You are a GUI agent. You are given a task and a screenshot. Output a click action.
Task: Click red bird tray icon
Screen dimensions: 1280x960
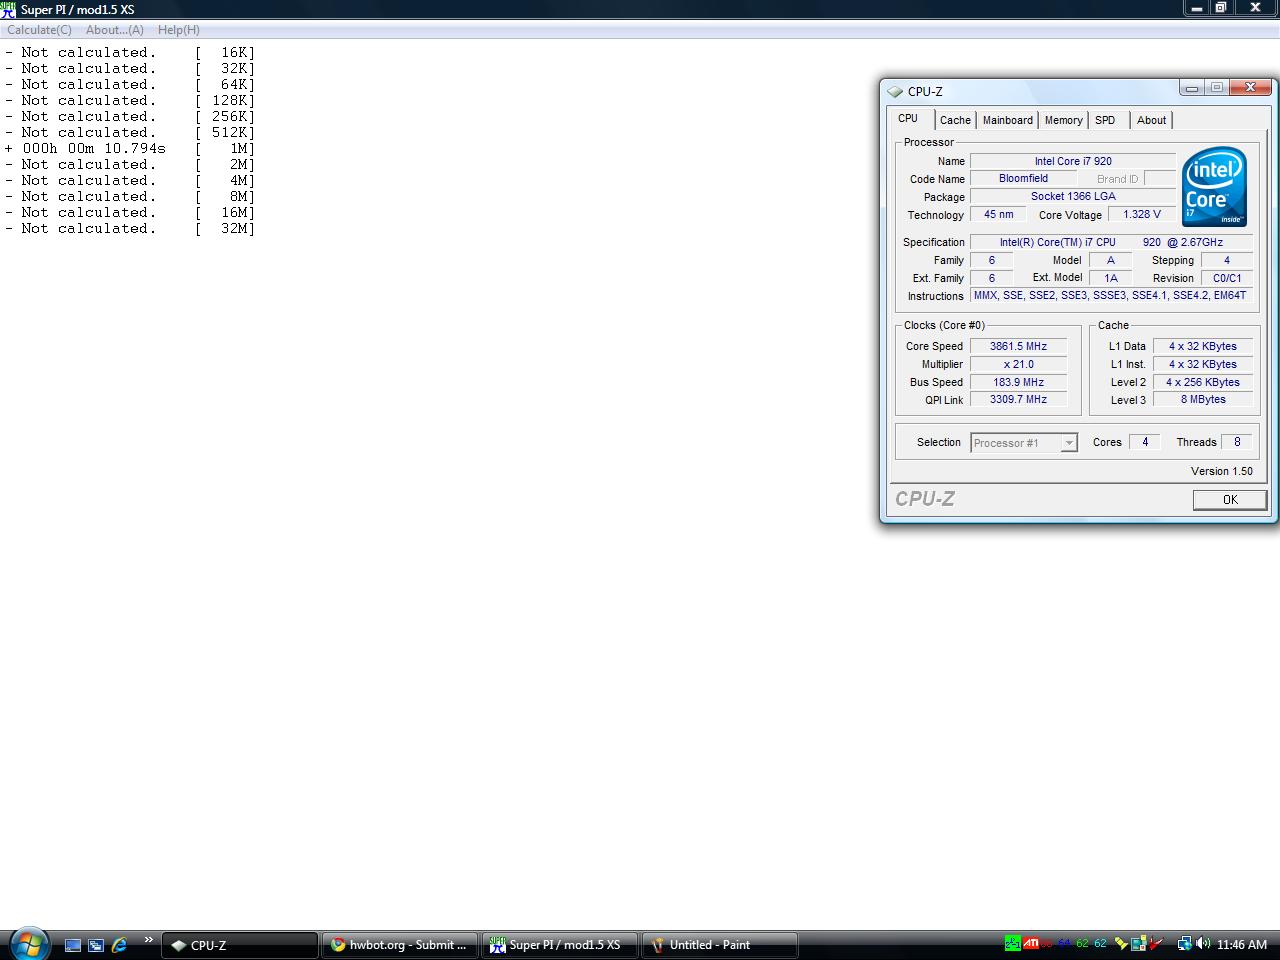click(1156, 943)
